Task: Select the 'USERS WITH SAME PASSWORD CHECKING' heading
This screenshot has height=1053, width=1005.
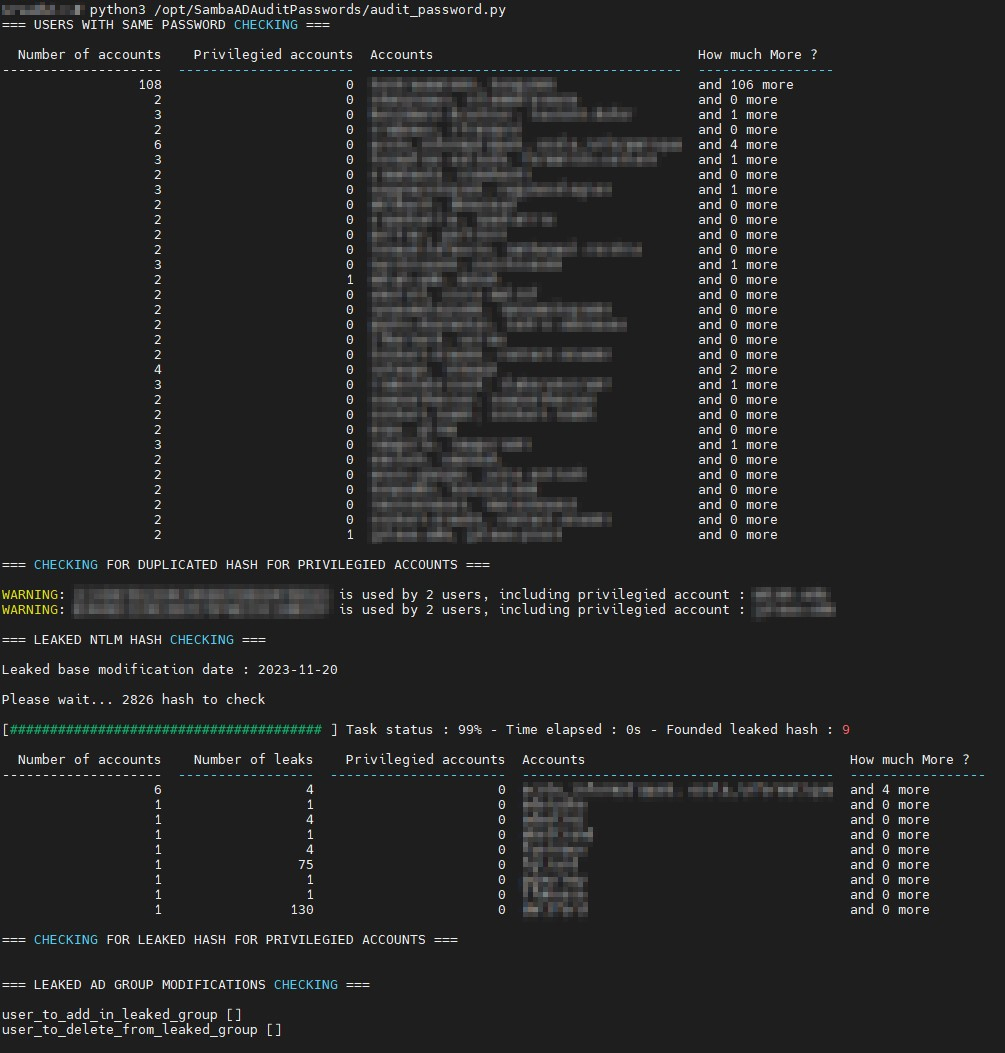Action: click(x=166, y=25)
